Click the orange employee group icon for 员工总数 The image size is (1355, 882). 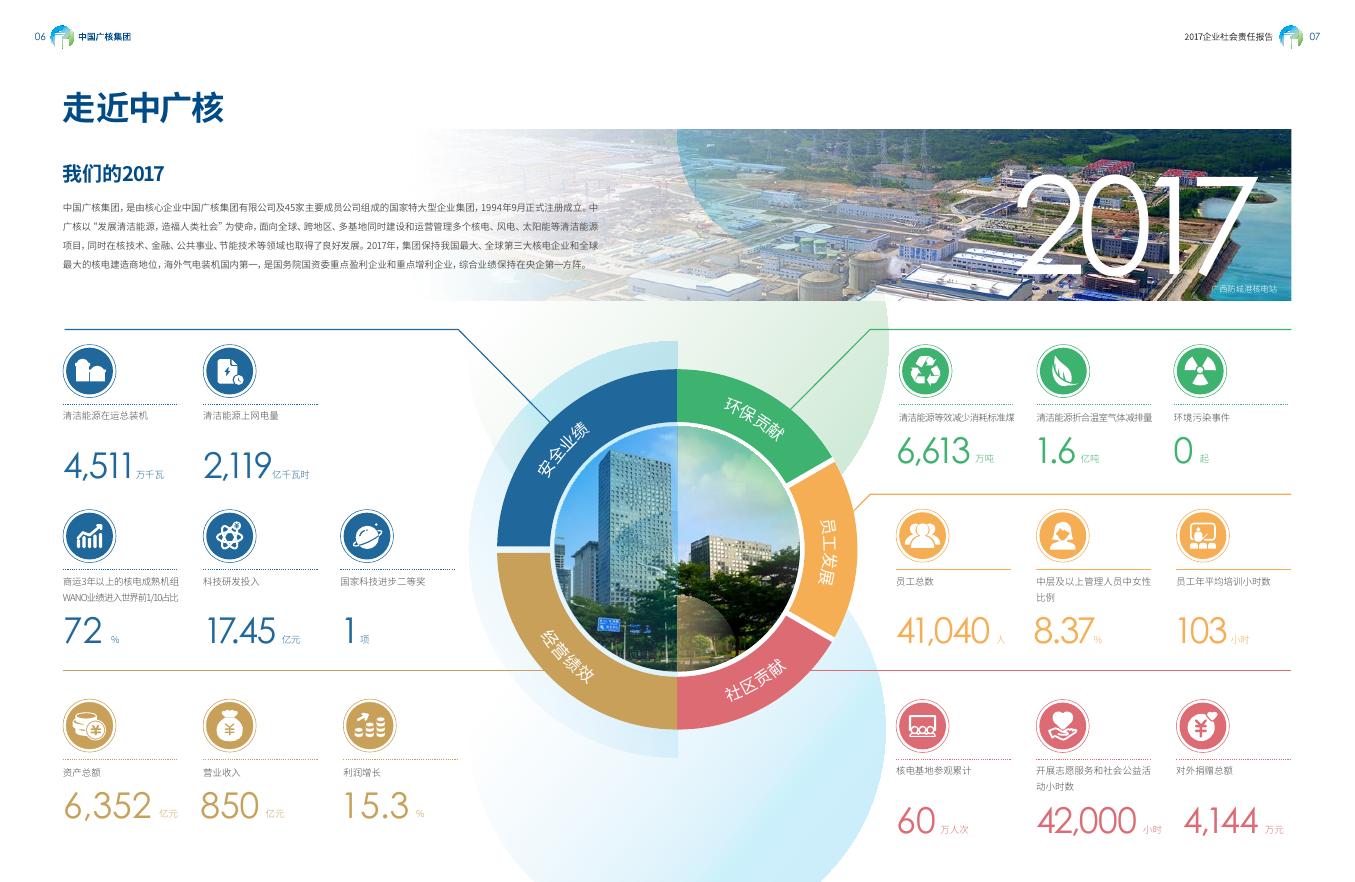coord(921,536)
